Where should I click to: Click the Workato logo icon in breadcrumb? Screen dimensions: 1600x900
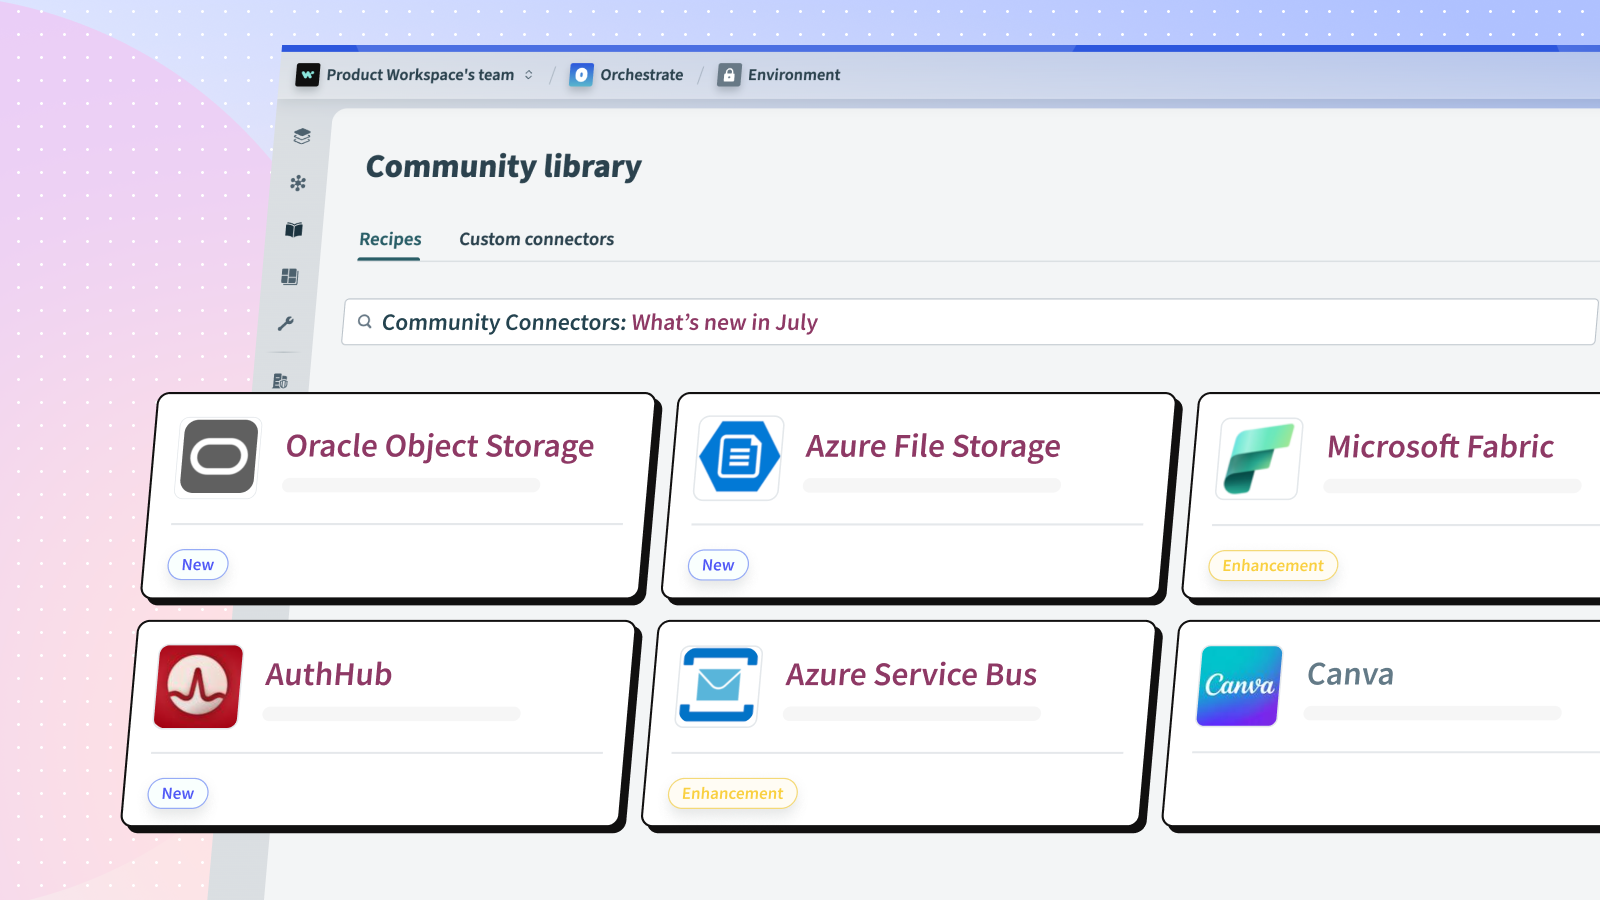pyautogui.click(x=308, y=75)
